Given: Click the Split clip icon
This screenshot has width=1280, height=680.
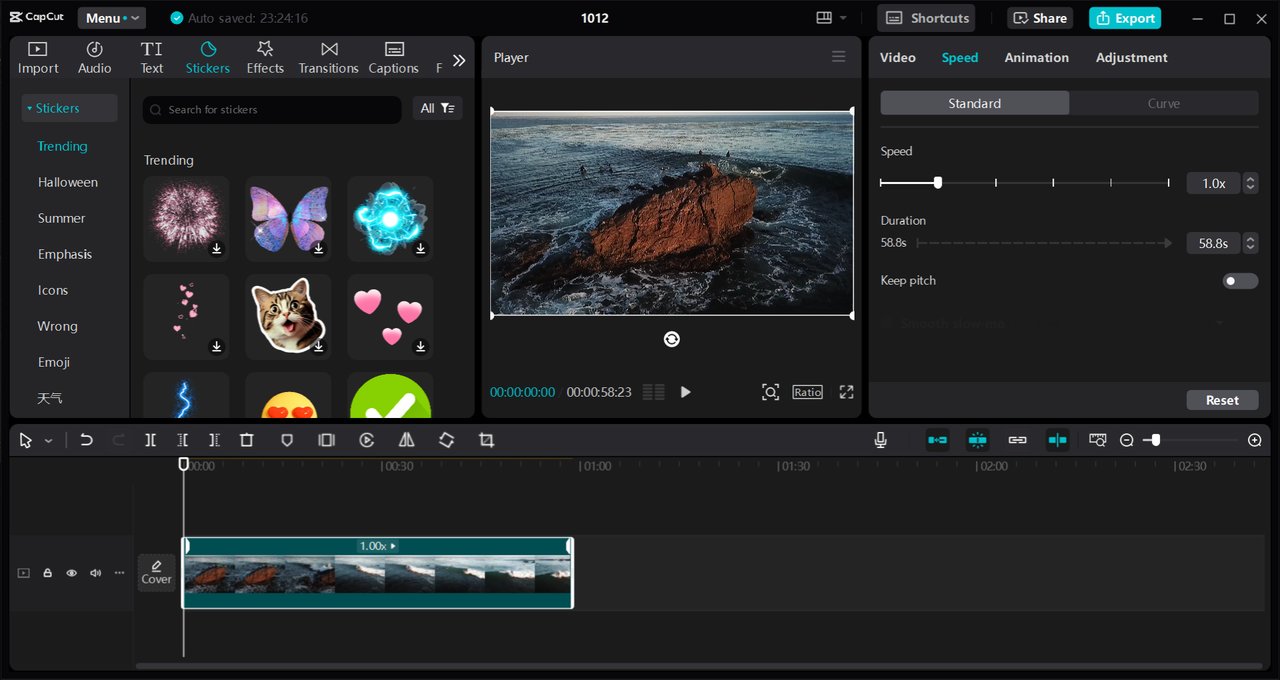Looking at the screenshot, I should tap(150, 440).
